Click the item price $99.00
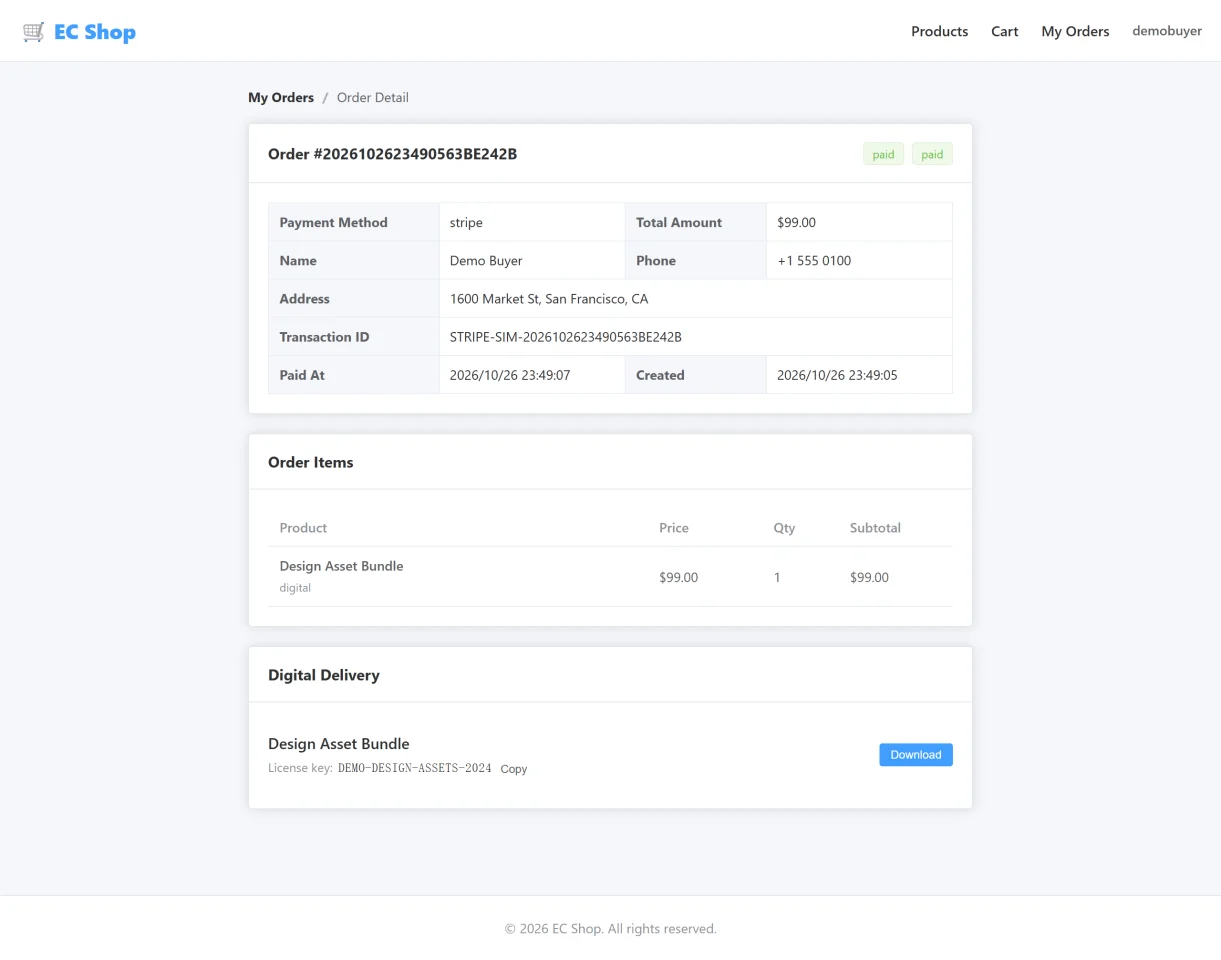This screenshot has width=1221, height=960. coord(678,577)
